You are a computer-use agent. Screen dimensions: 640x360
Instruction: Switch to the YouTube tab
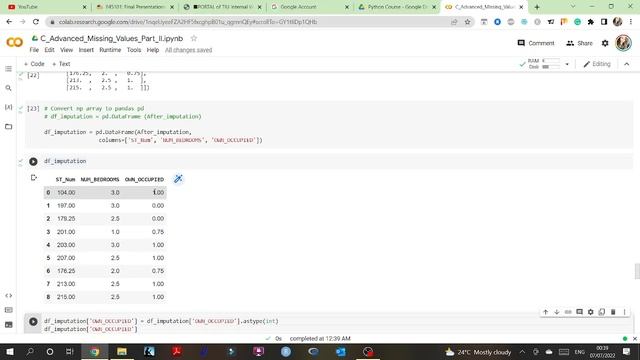[47, 7]
